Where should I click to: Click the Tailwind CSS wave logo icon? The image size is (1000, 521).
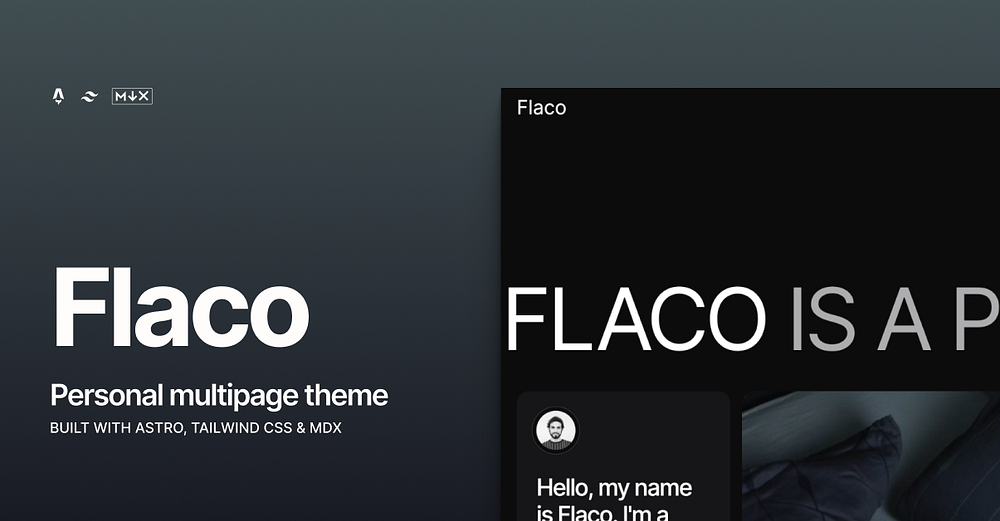(89, 96)
